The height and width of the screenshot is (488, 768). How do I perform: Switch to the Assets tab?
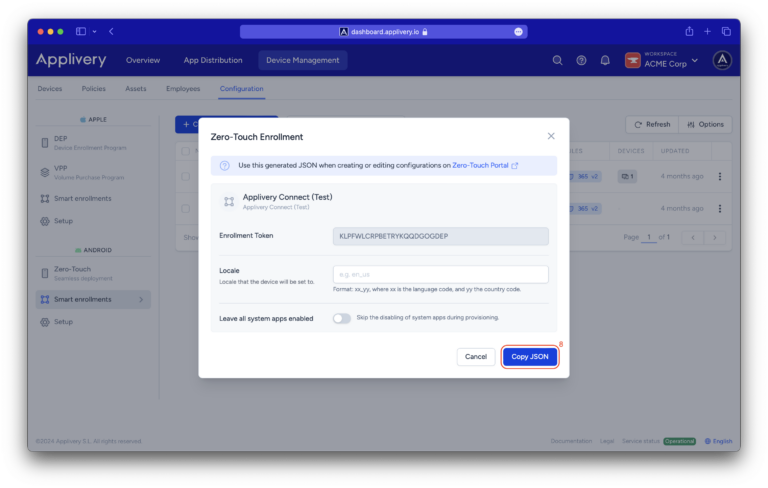(136, 89)
